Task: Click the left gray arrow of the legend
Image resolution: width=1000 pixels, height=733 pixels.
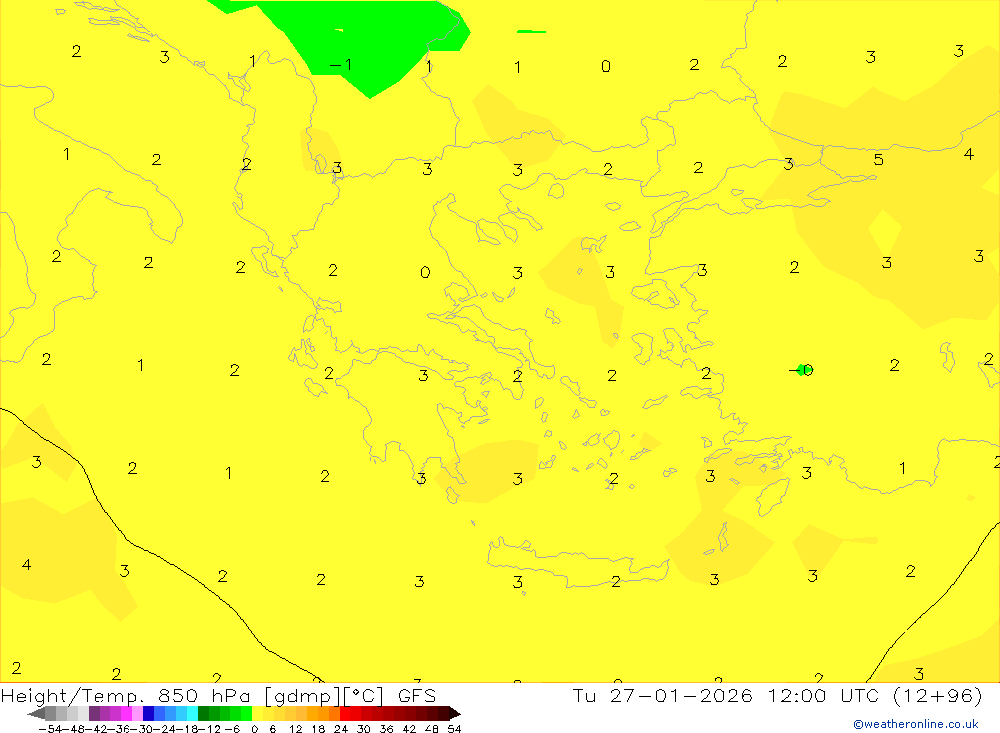Action: [36, 713]
